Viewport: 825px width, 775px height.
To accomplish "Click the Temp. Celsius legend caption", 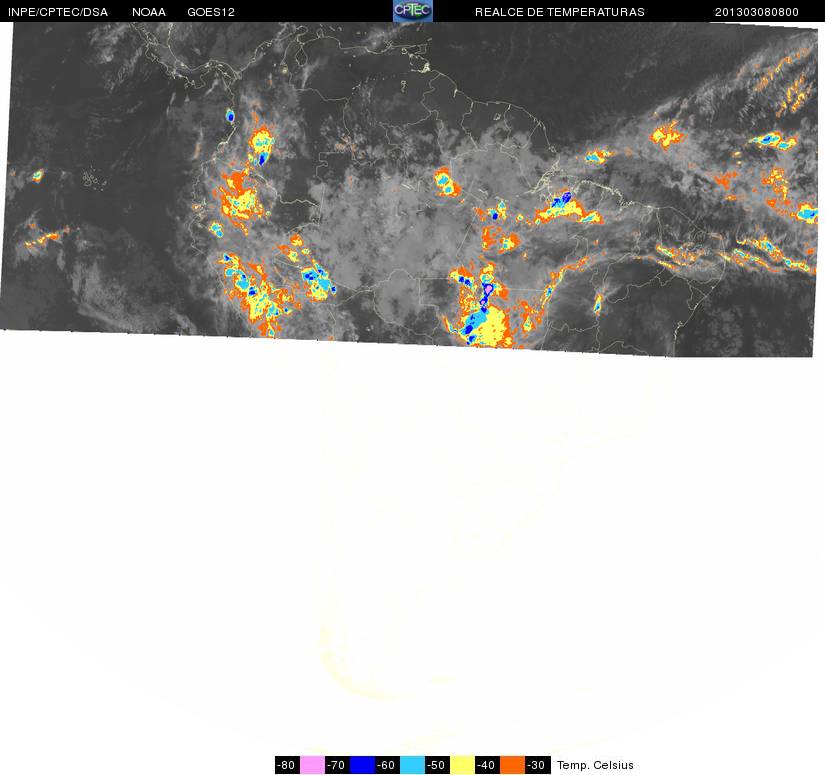I will (595, 765).
